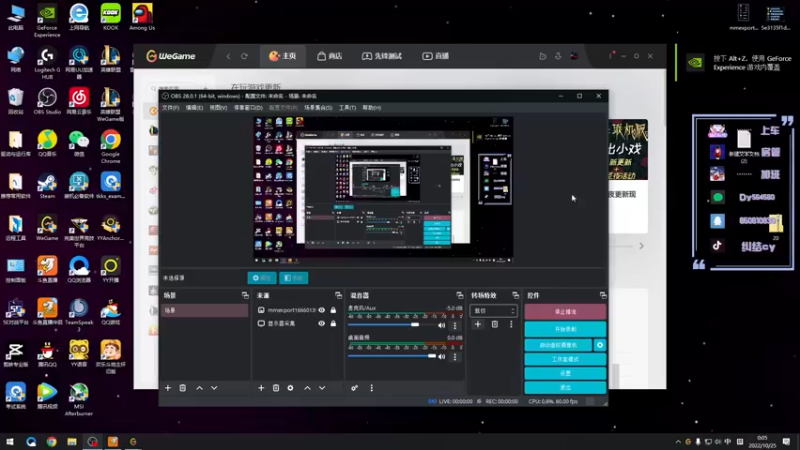Open the scene transition type dropdown
Image resolution: width=800 pixels, height=450 pixels.
coord(493,311)
